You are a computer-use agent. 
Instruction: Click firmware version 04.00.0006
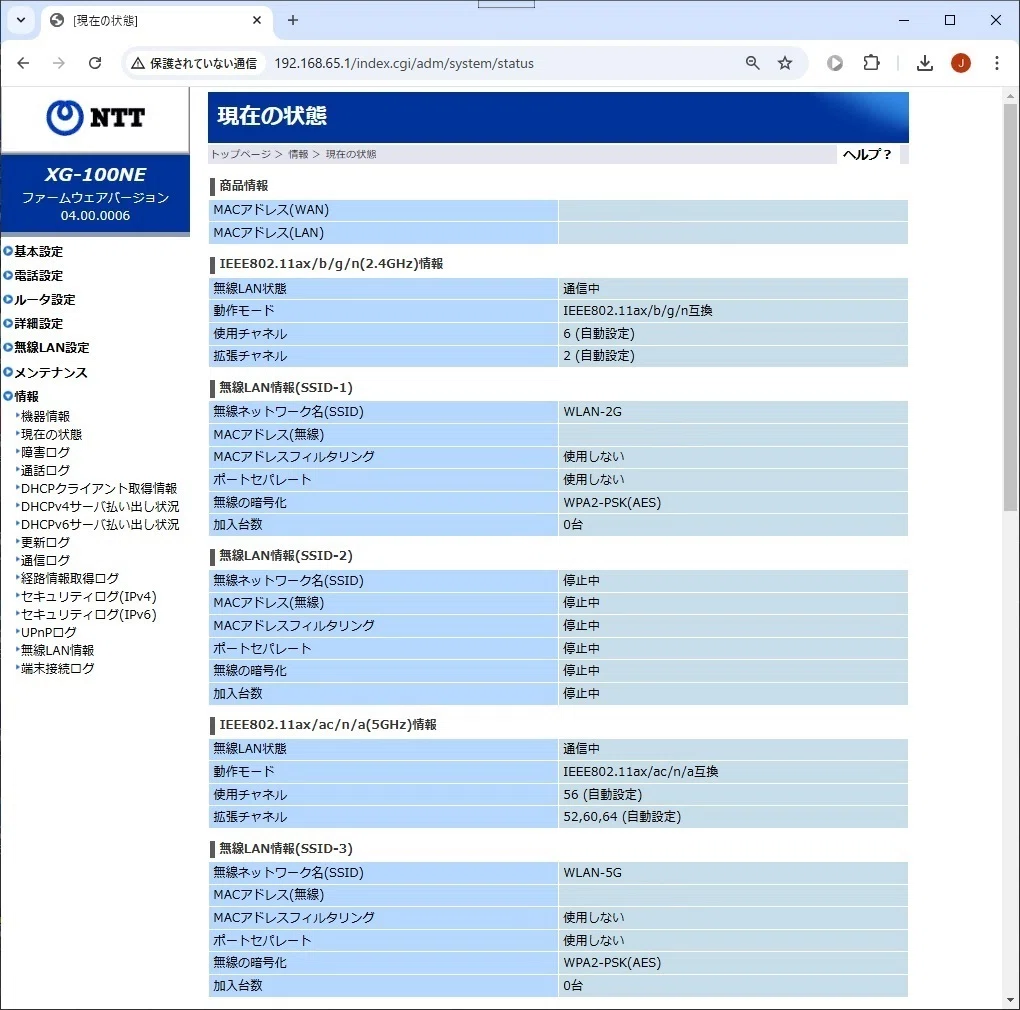(x=96, y=215)
